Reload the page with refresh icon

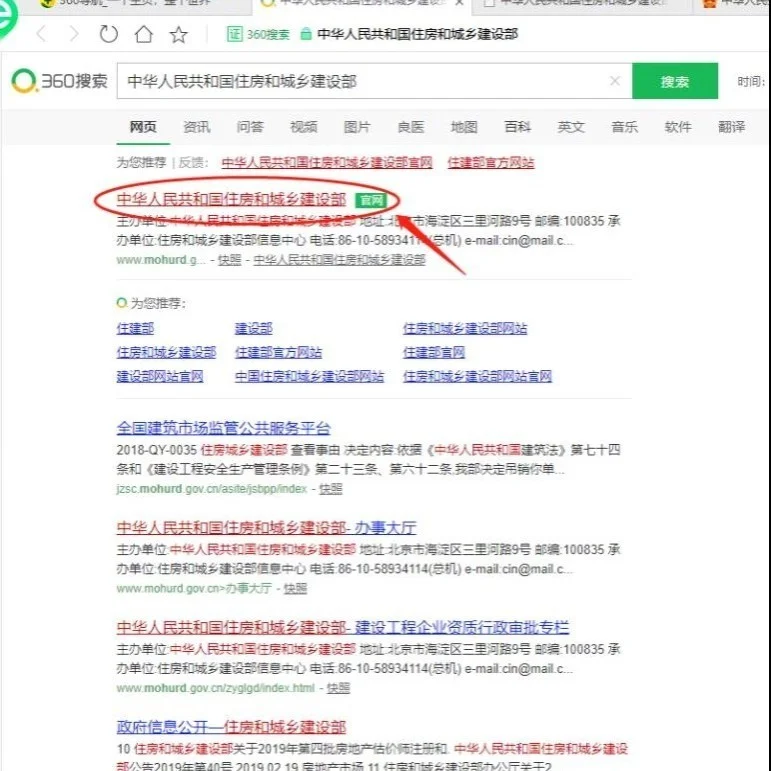109,34
